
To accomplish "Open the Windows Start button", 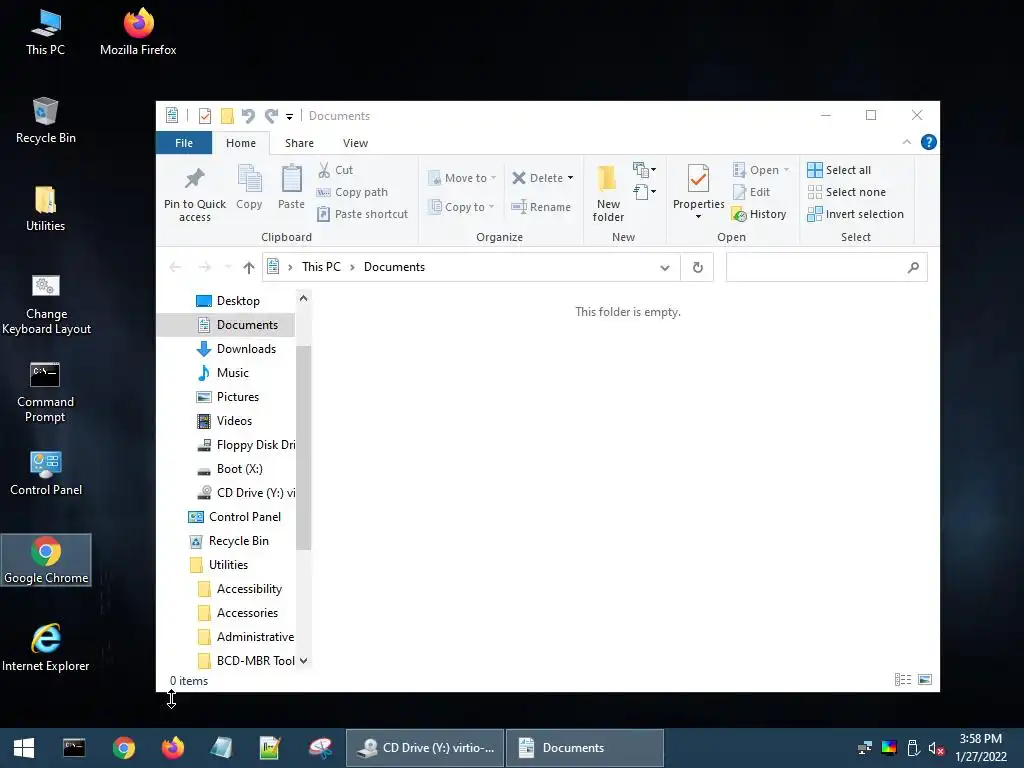I will (x=24, y=748).
